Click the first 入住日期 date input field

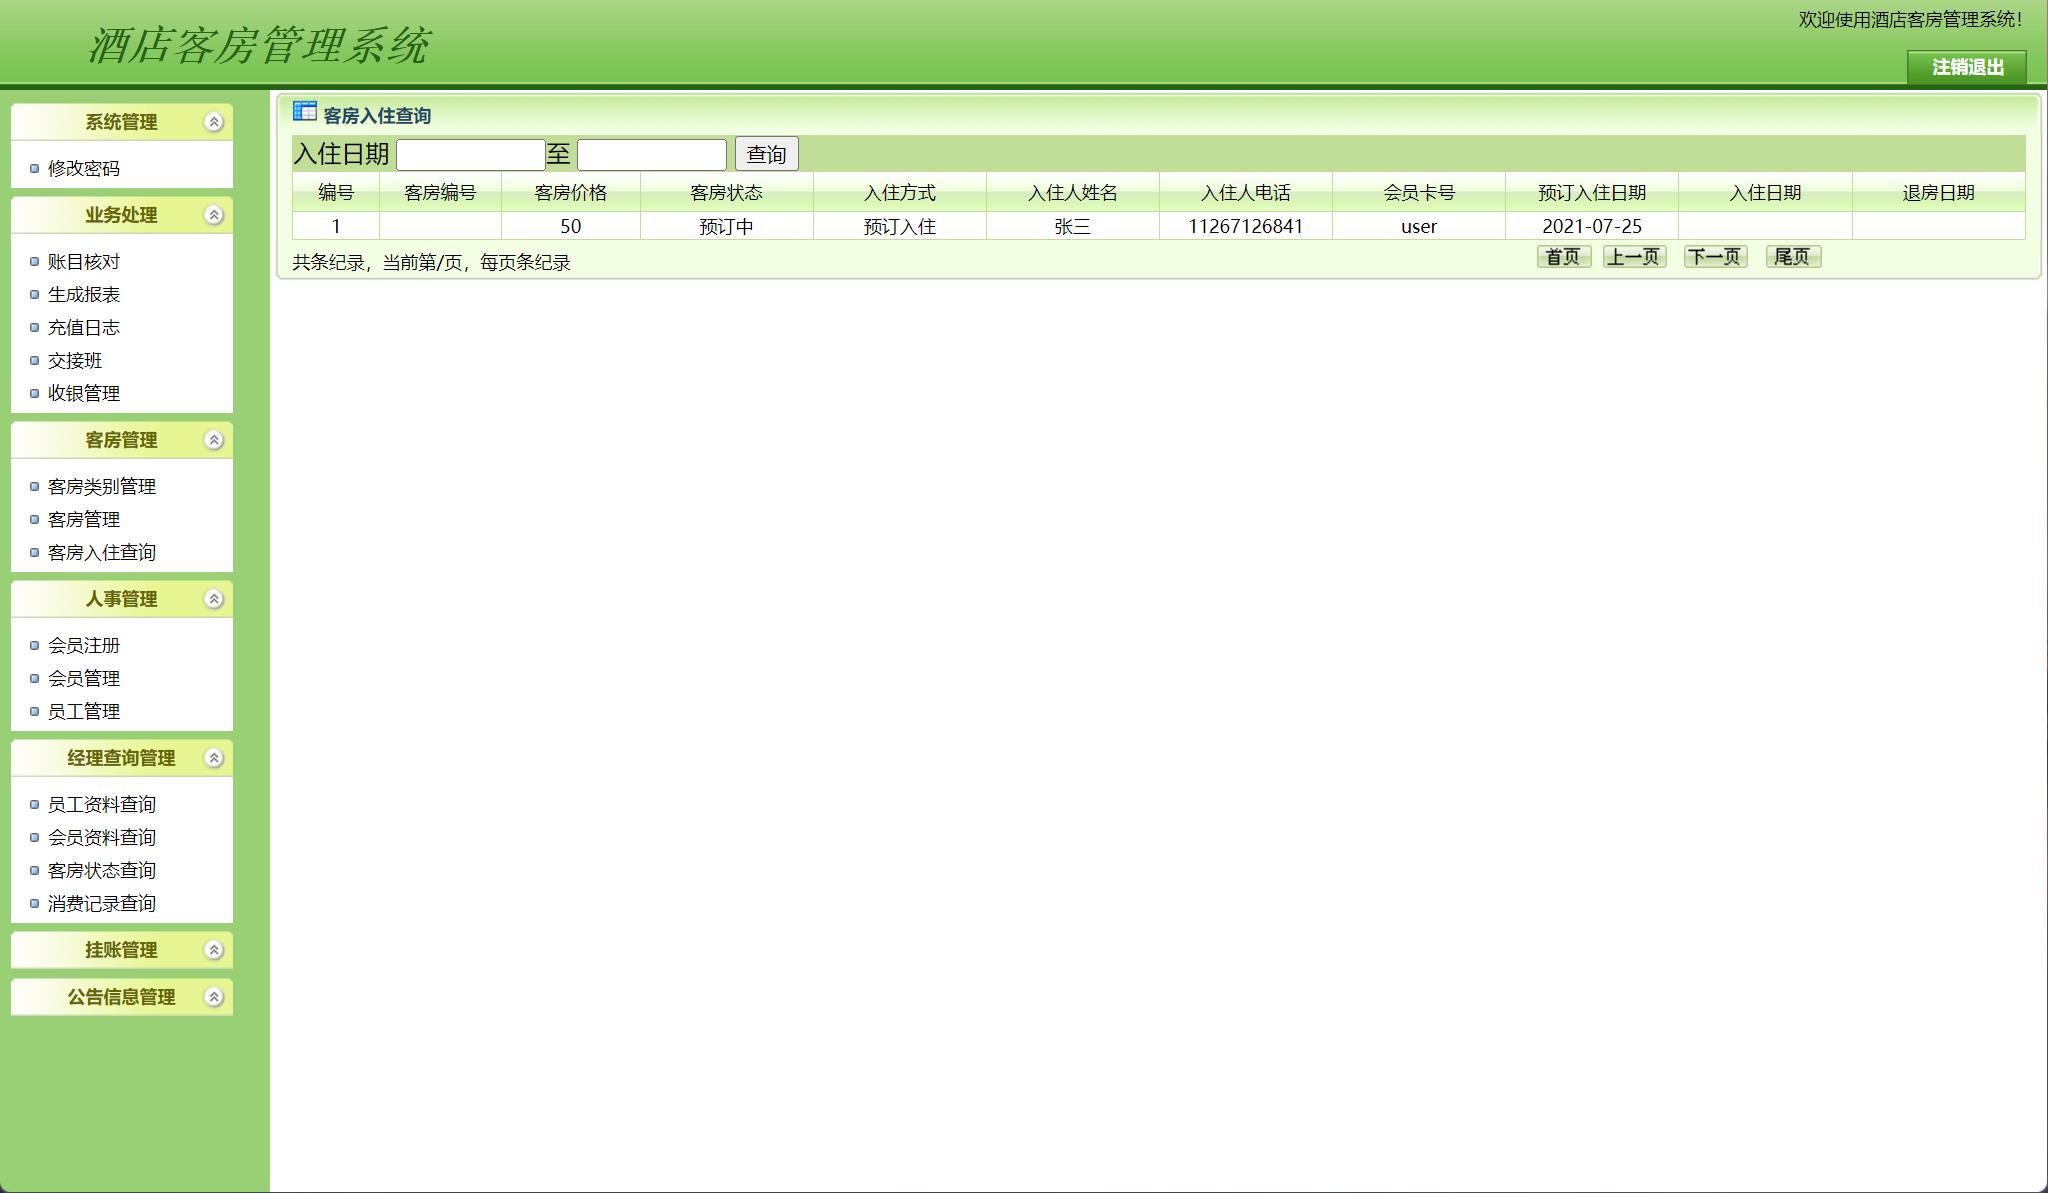click(x=470, y=153)
